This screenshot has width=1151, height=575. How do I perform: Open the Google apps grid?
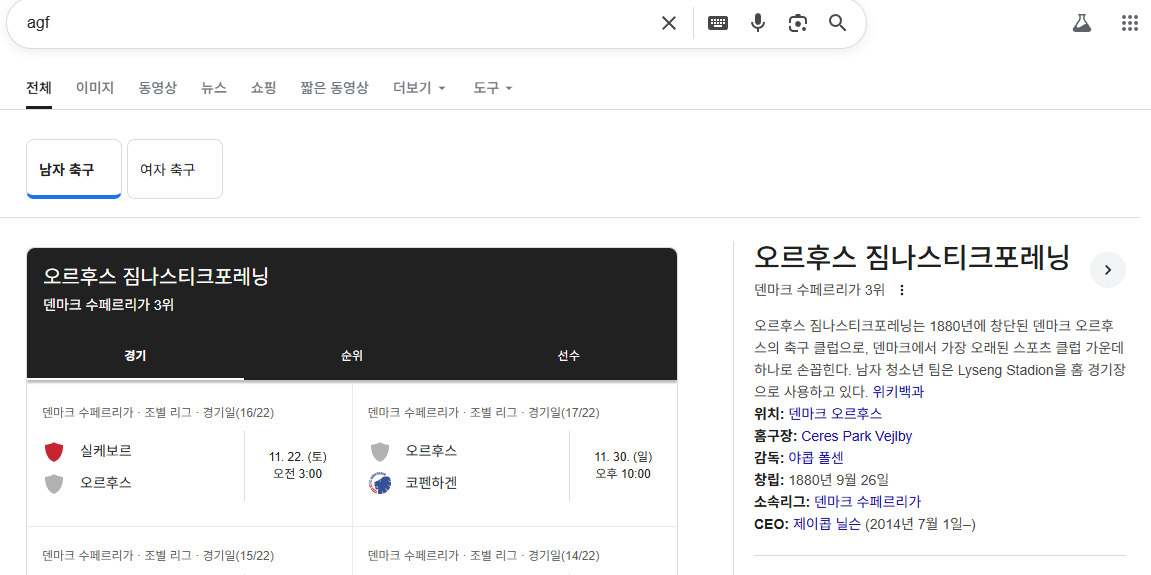click(1130, 23)
